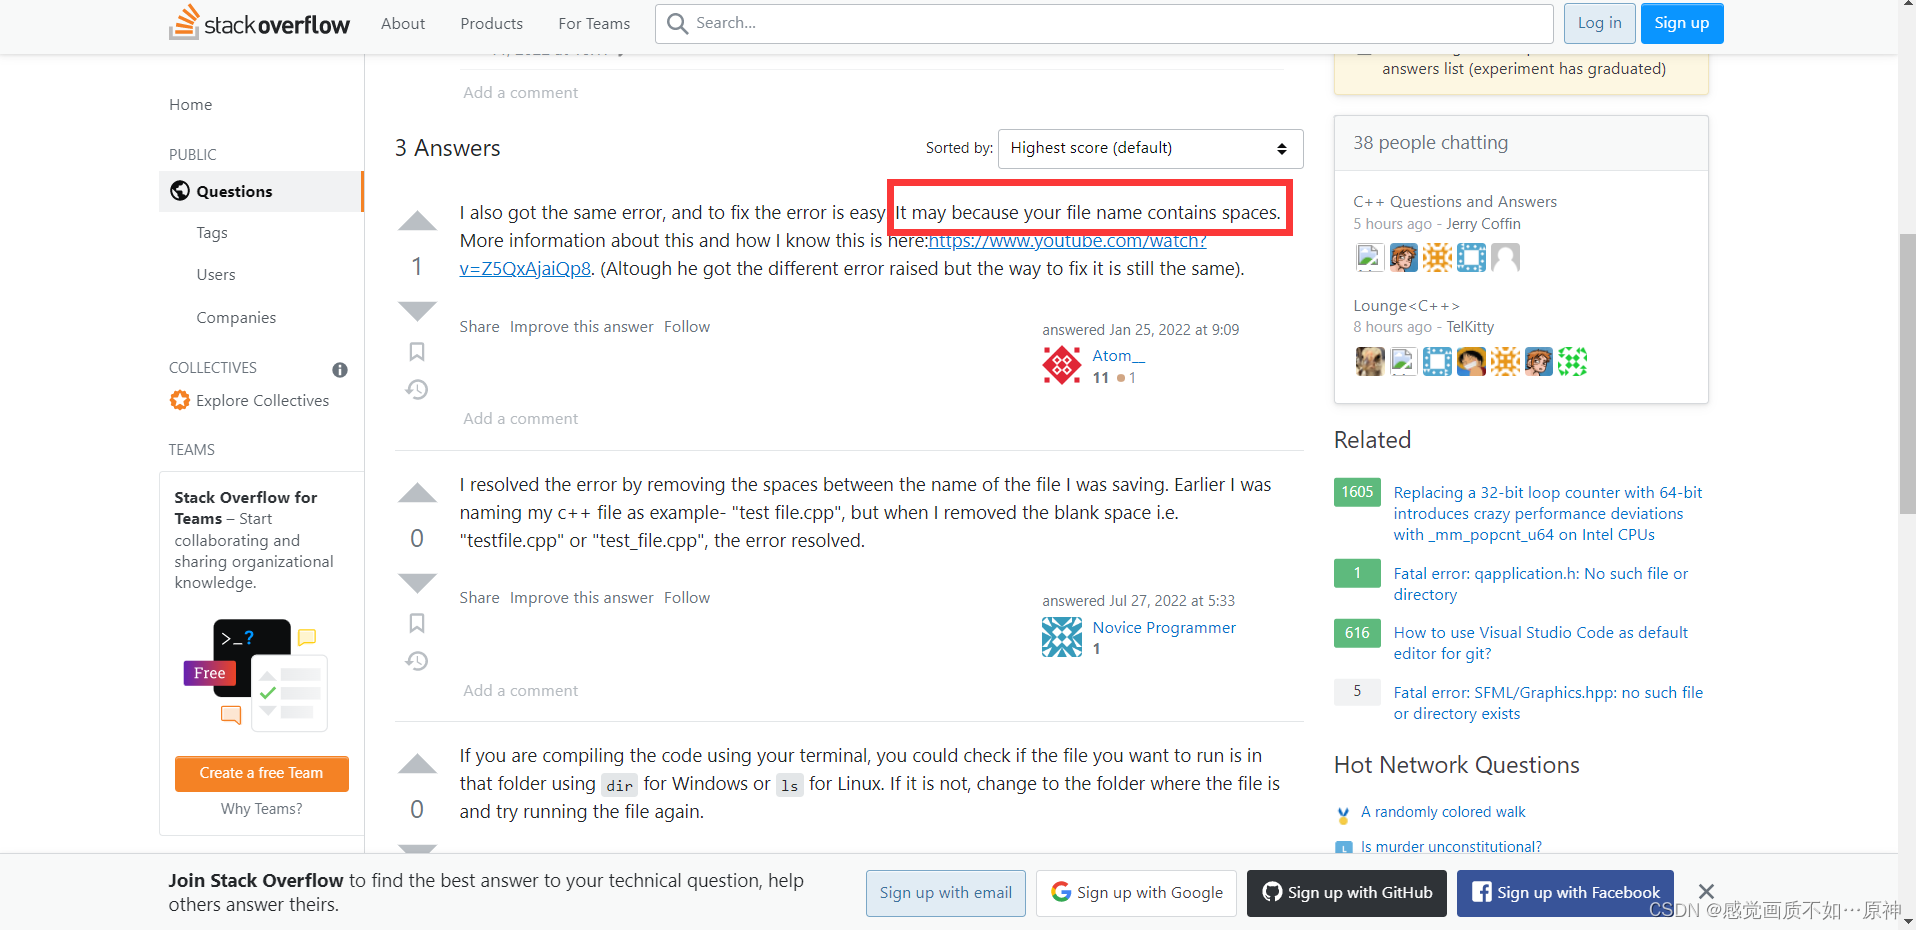Open related question about SFML/Graphics.hpp

pos(1548,702)
